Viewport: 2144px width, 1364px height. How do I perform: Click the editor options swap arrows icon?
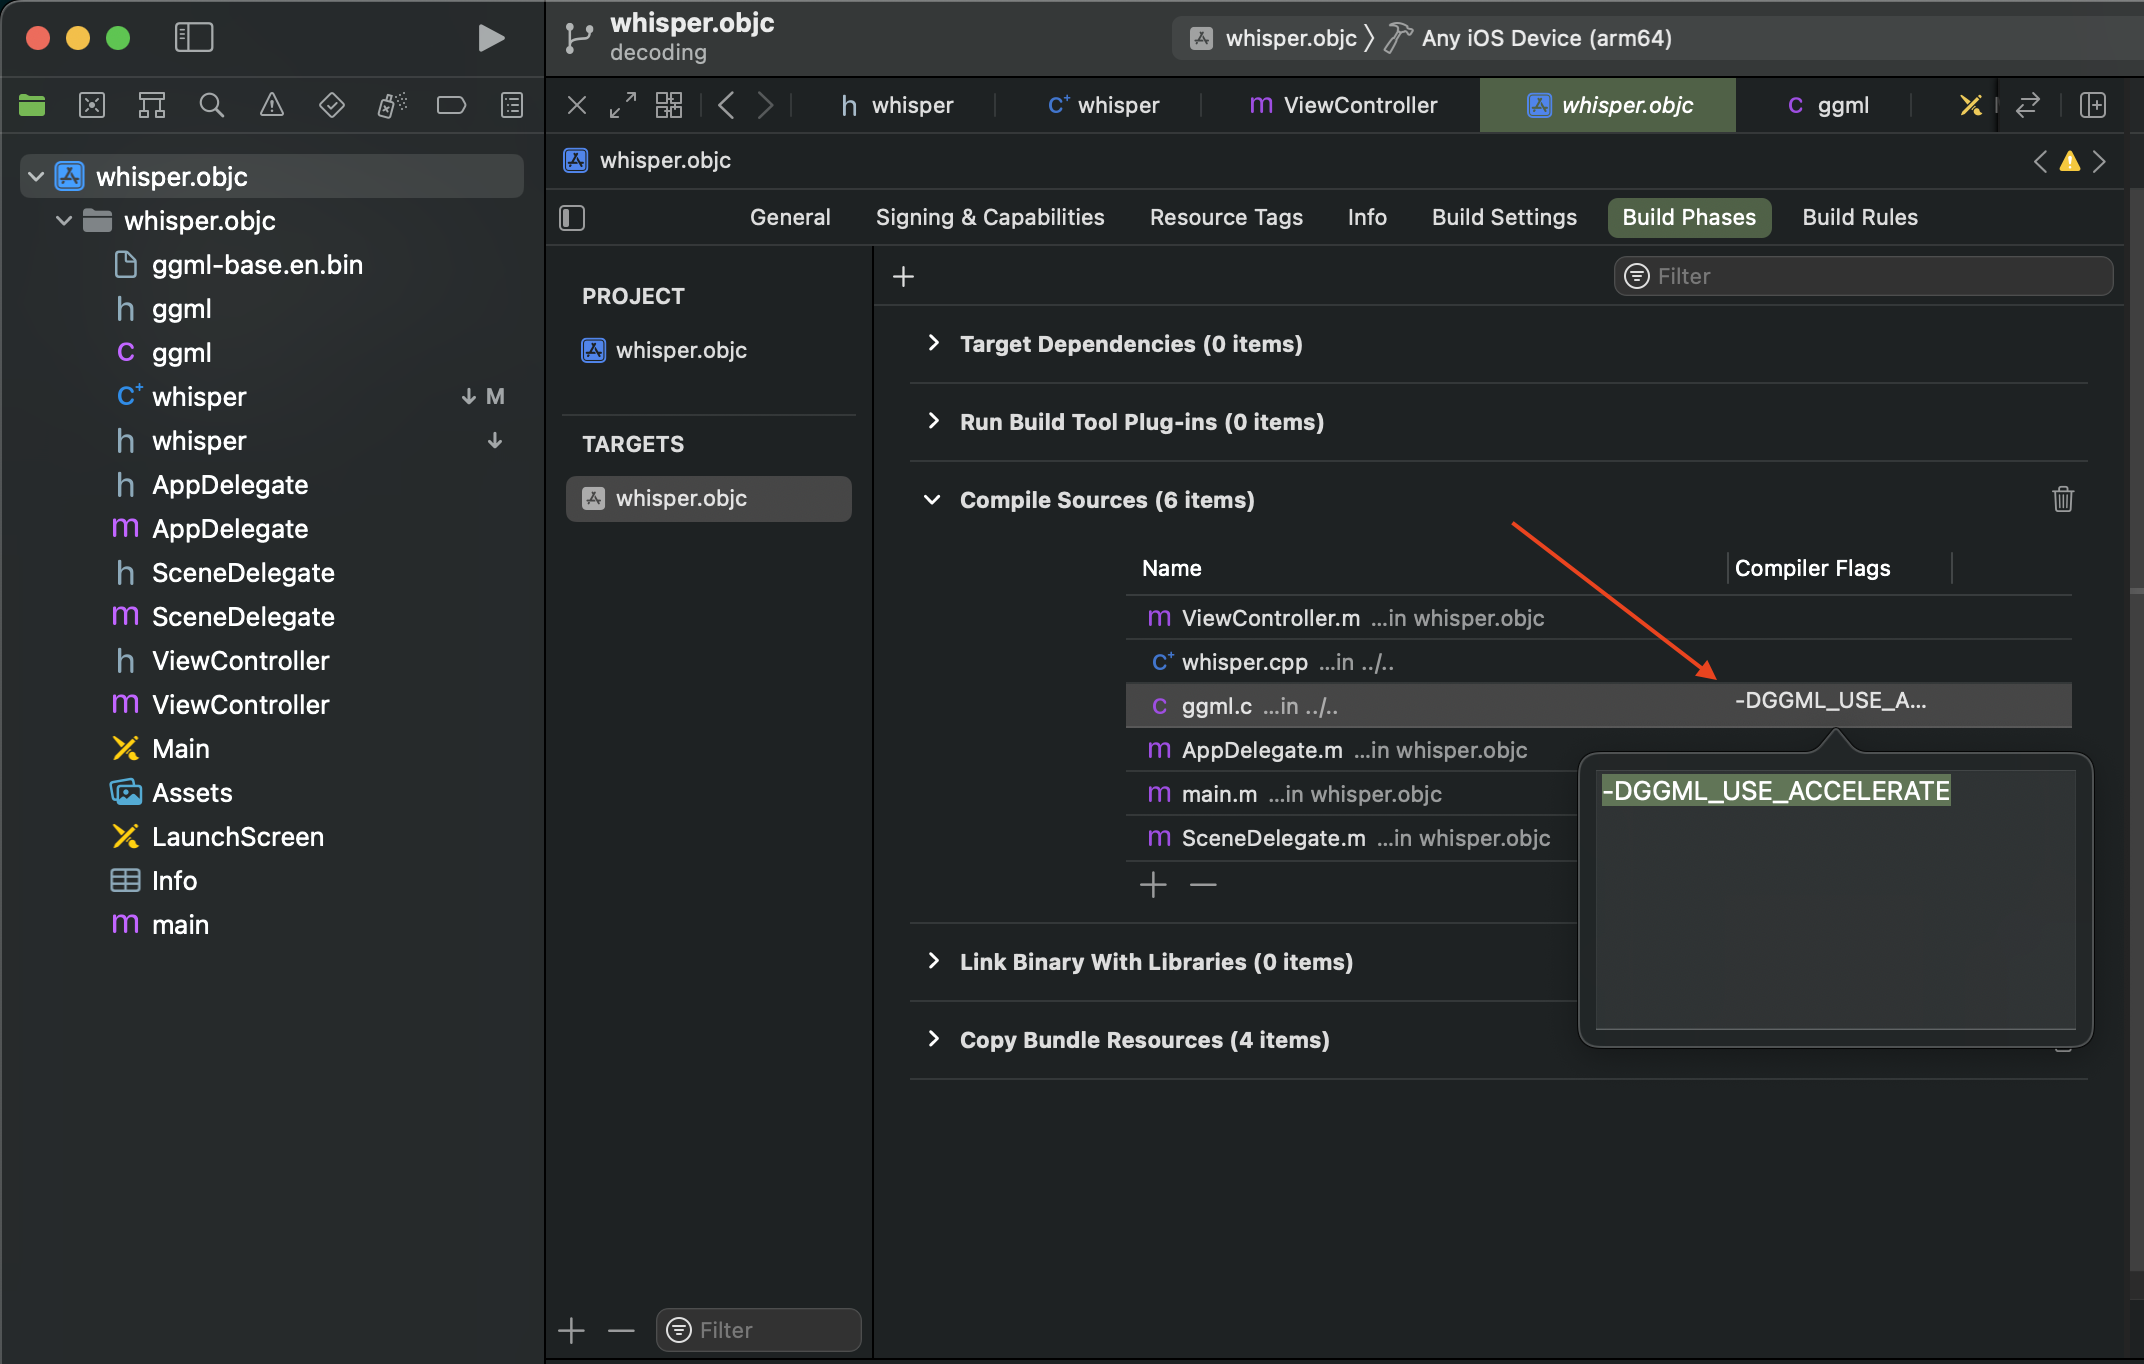2028,105
